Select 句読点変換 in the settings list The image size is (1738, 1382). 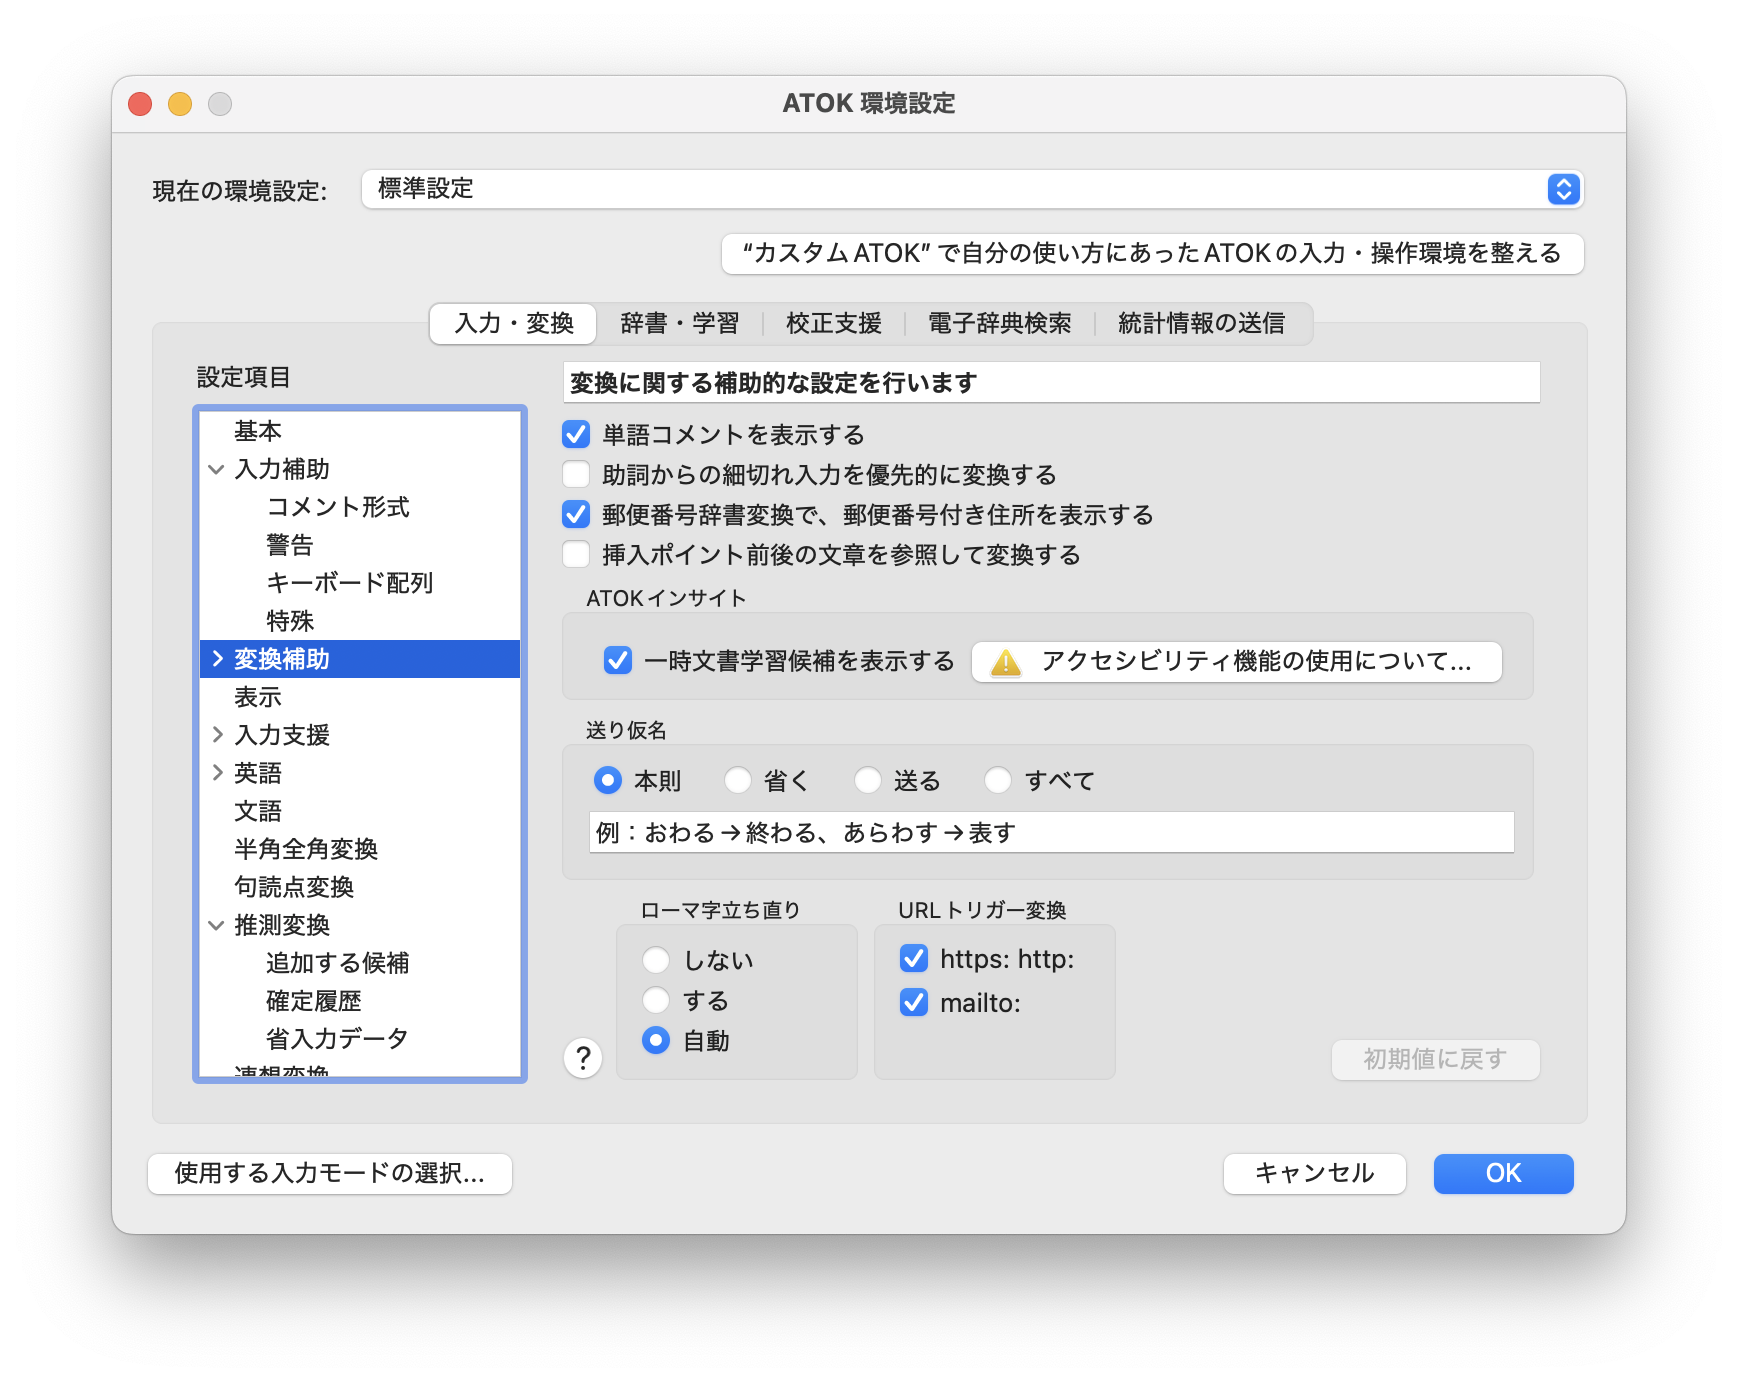click(360, 887)
